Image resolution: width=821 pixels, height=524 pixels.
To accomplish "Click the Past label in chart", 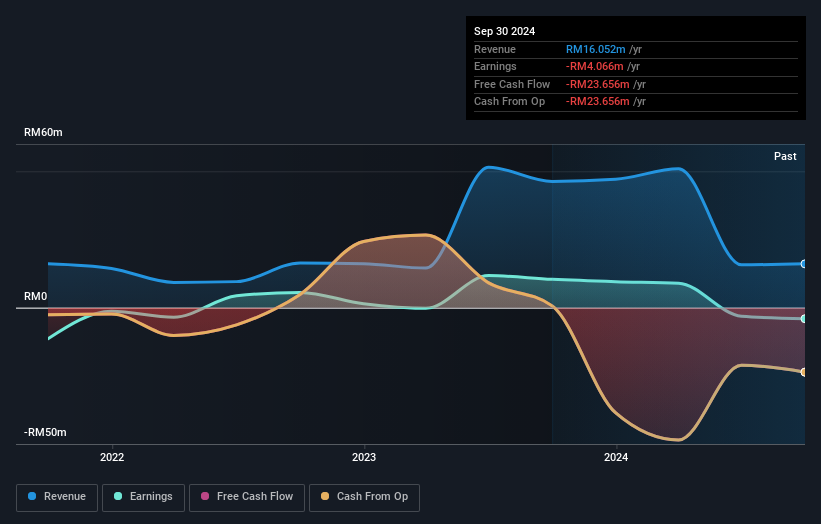I will pos(785,156).
